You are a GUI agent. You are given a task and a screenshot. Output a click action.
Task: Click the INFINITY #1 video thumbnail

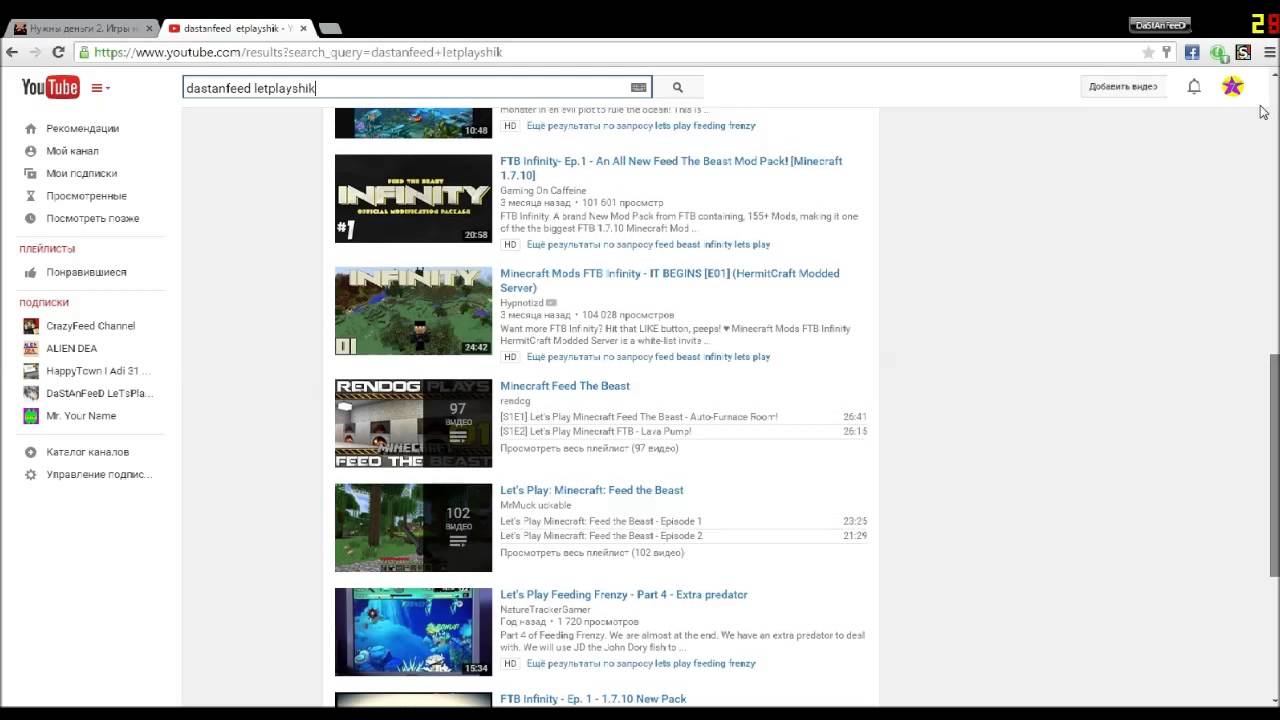413,198
